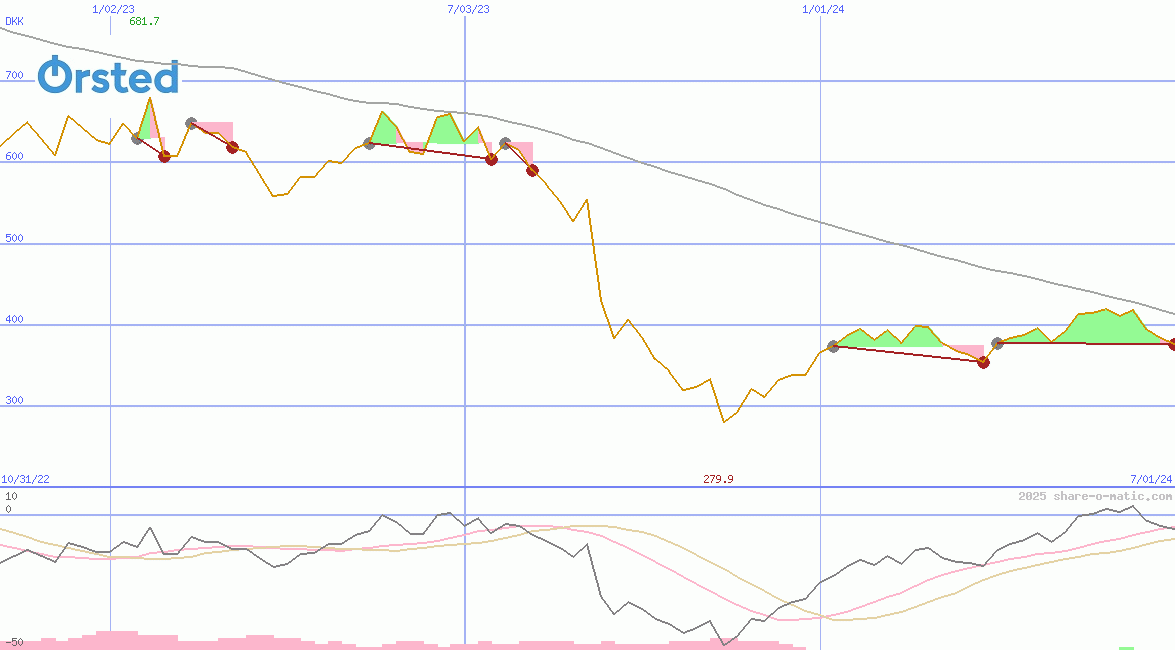1175x650 pixels.
Task: Click the 10/31/22 start date label
Action: tap(25, 480)
